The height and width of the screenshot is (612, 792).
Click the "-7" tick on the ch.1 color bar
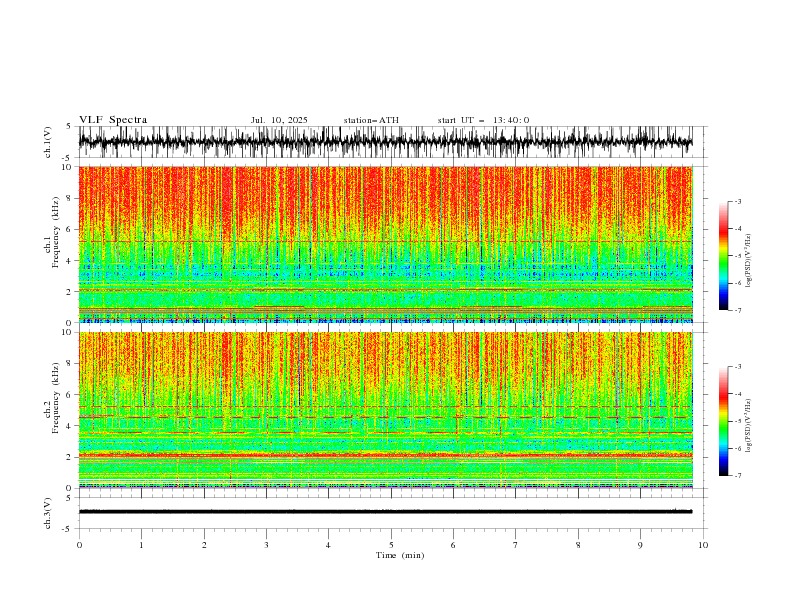pyautogui.click(x=738, y=311)
